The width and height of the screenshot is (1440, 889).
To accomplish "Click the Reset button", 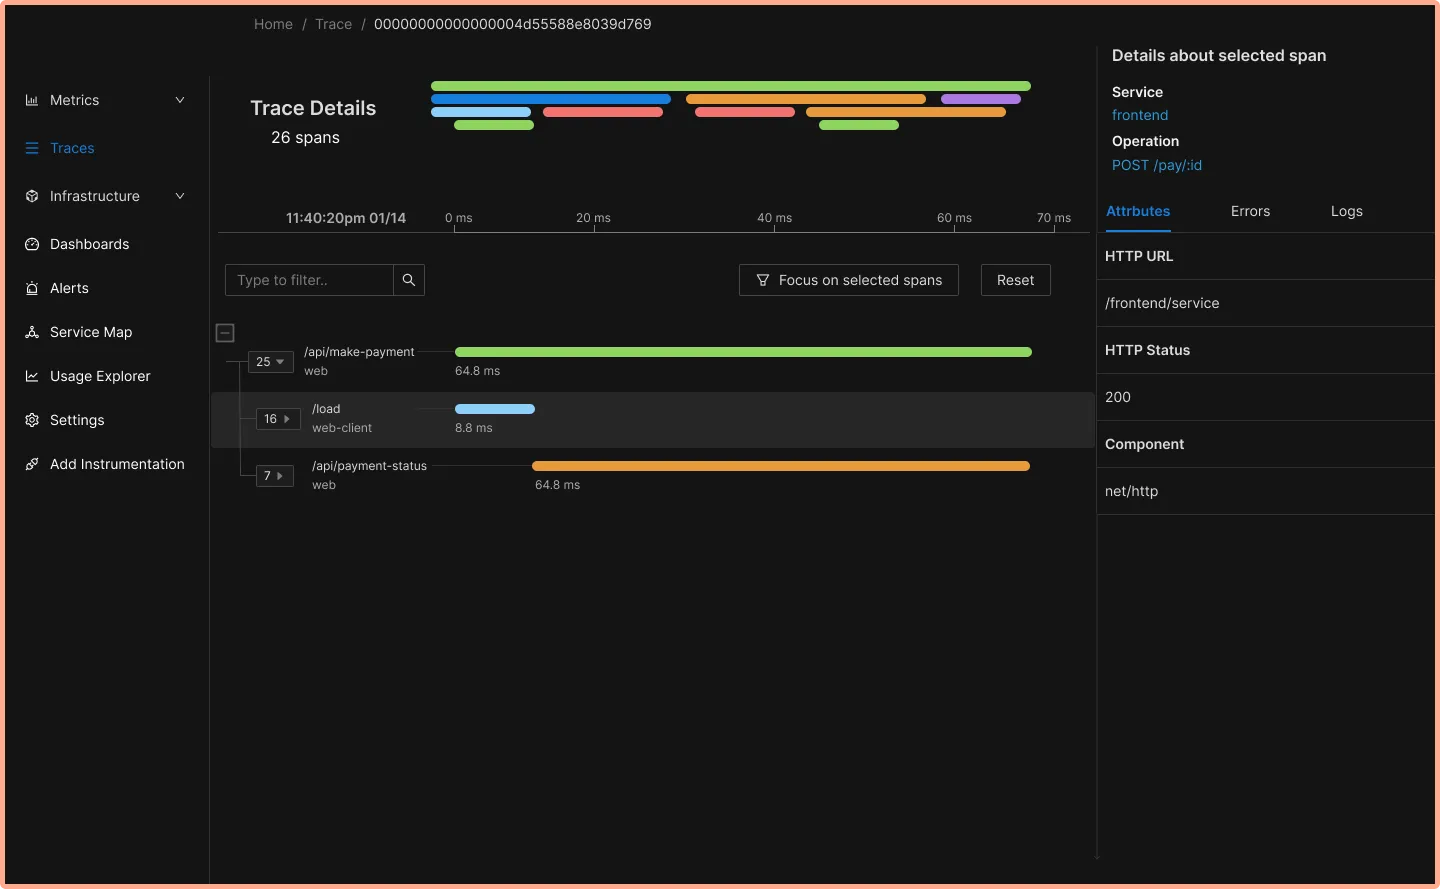I will [x=1015, y=280].
